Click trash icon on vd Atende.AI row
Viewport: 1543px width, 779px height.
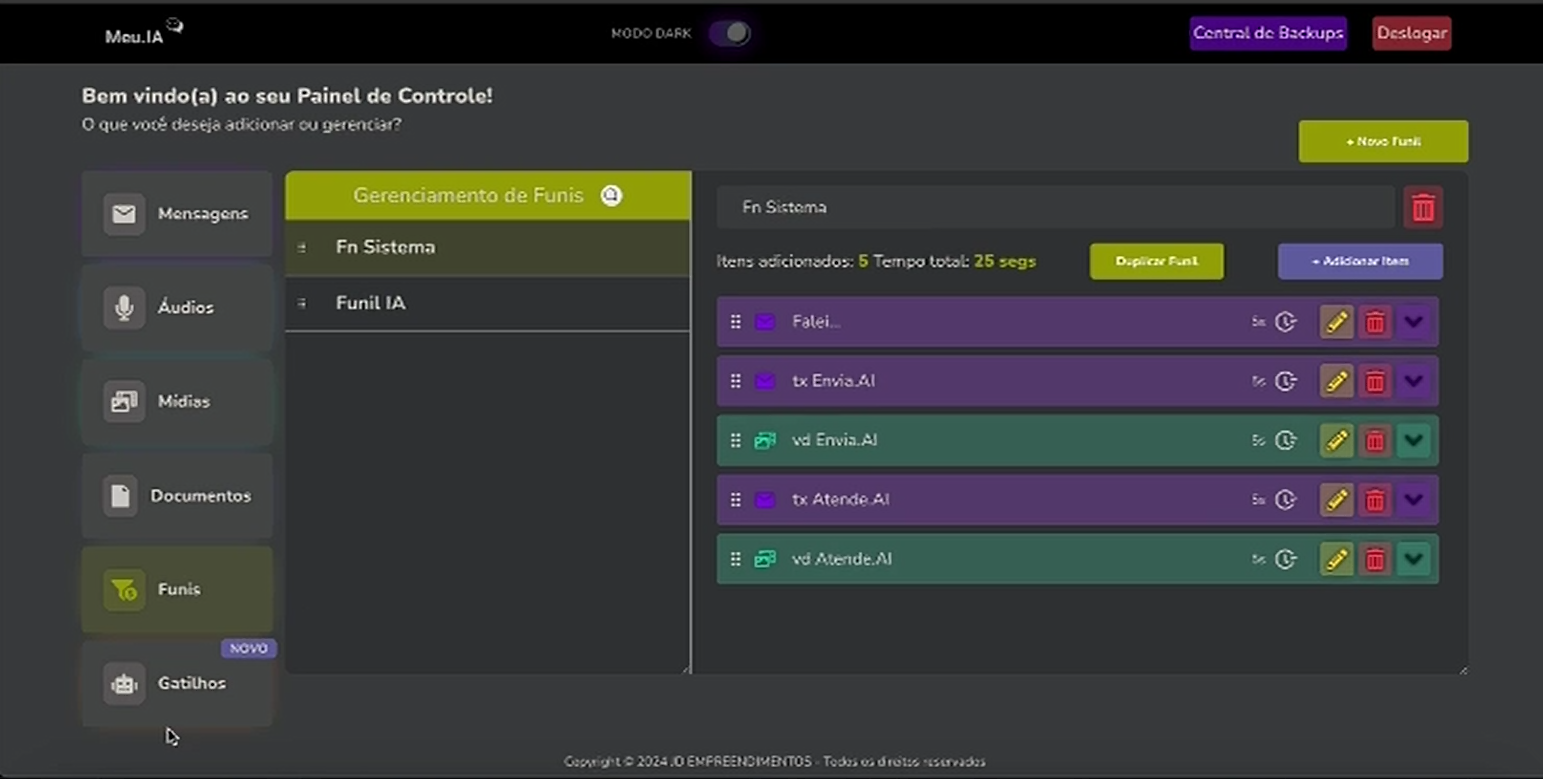click(1375, 559)
